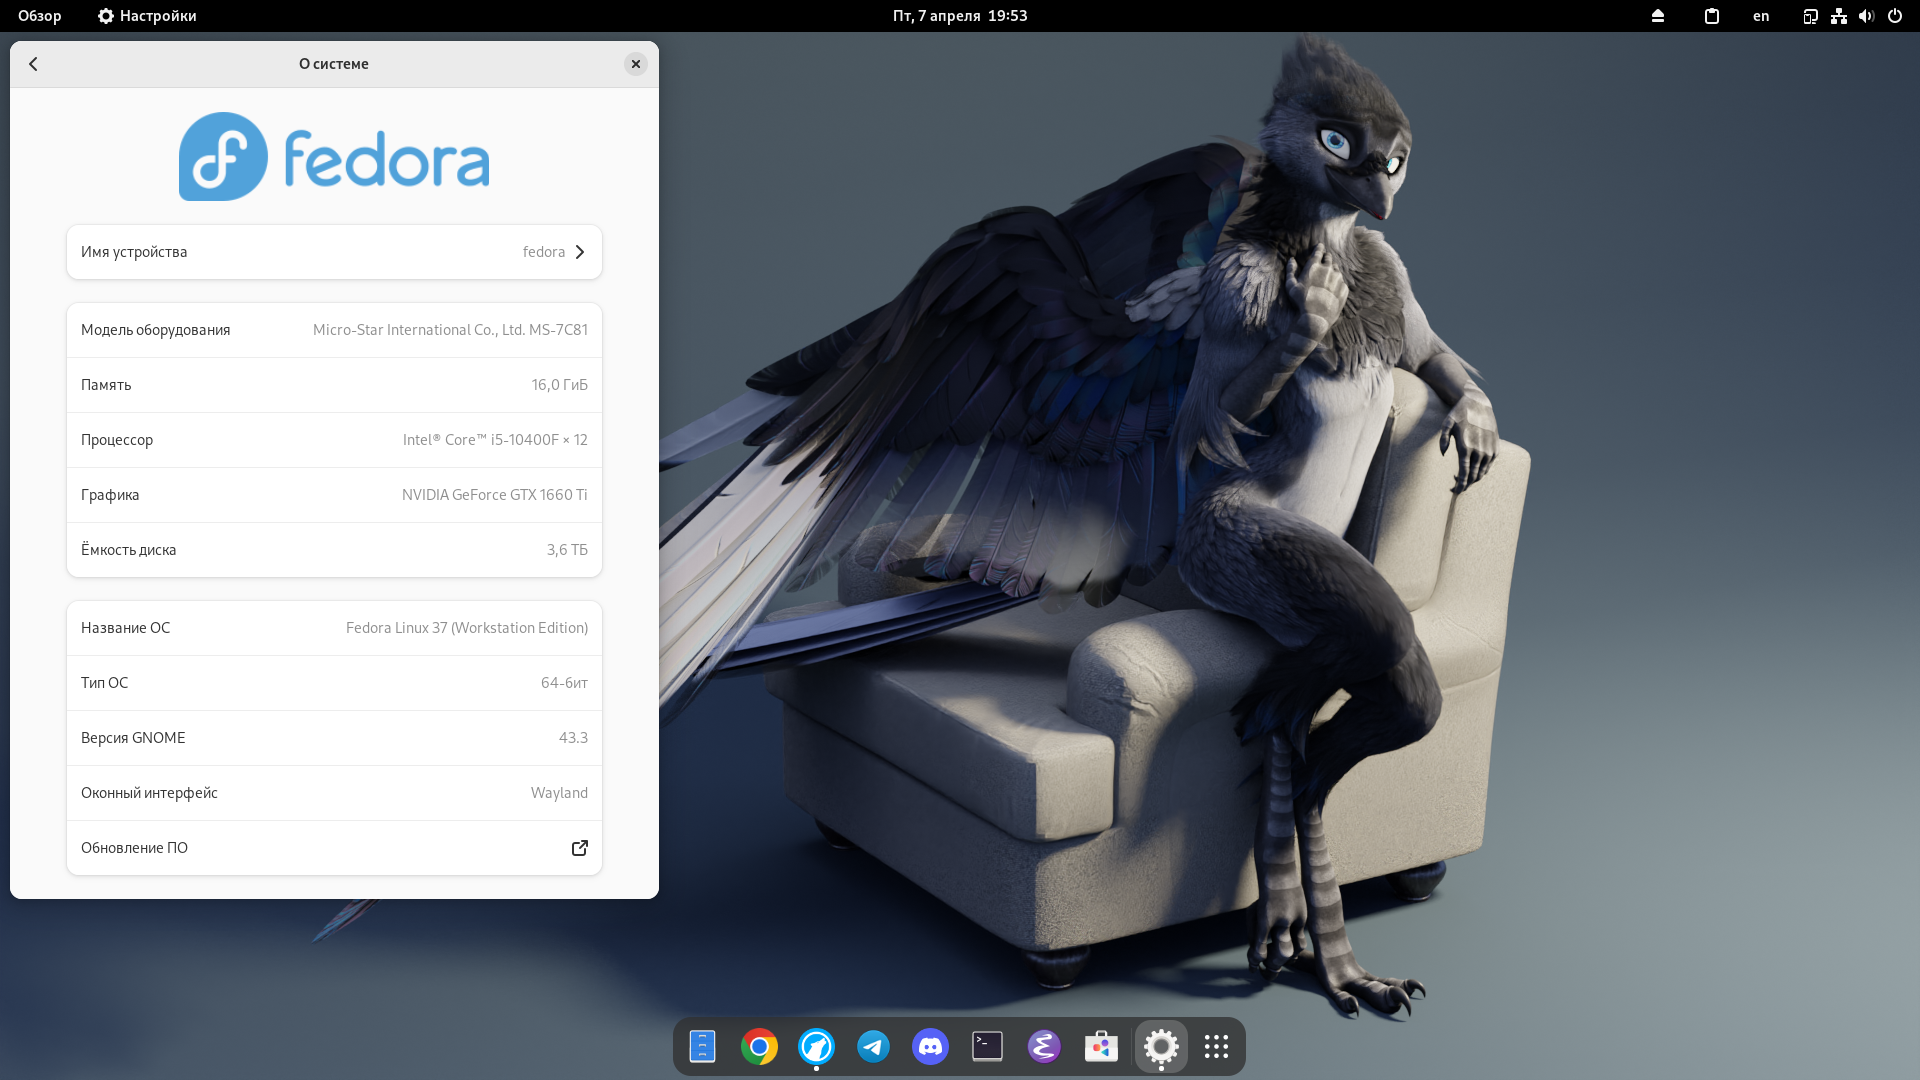Click the eject tray icon
The width and height of the screenshot is (1920, 1080).
[x=1658, y=16]
